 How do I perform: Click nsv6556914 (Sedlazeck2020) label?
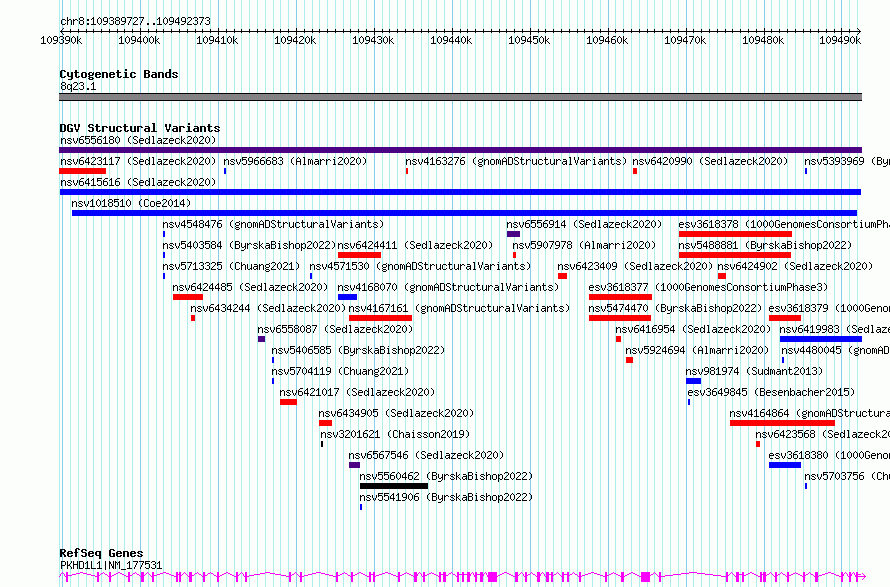tap(584, 224)
